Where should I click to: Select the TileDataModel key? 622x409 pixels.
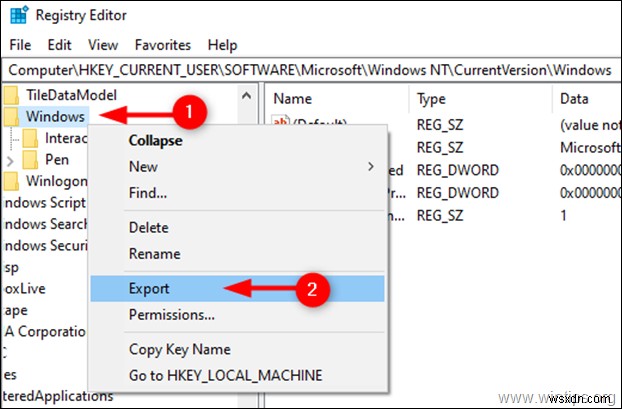[x=71, y=95]
